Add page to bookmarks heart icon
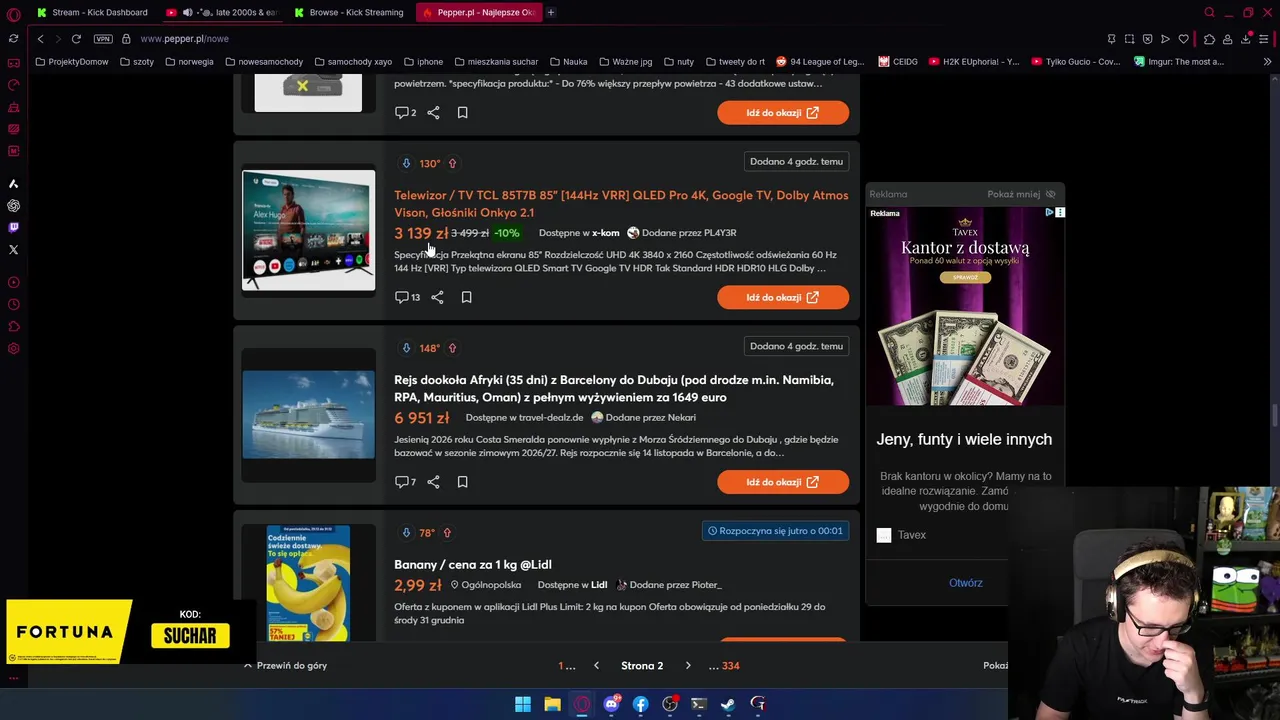The height and width of the screenshot is (720, 1280). pyautogui.click(x=1183, y=38)
